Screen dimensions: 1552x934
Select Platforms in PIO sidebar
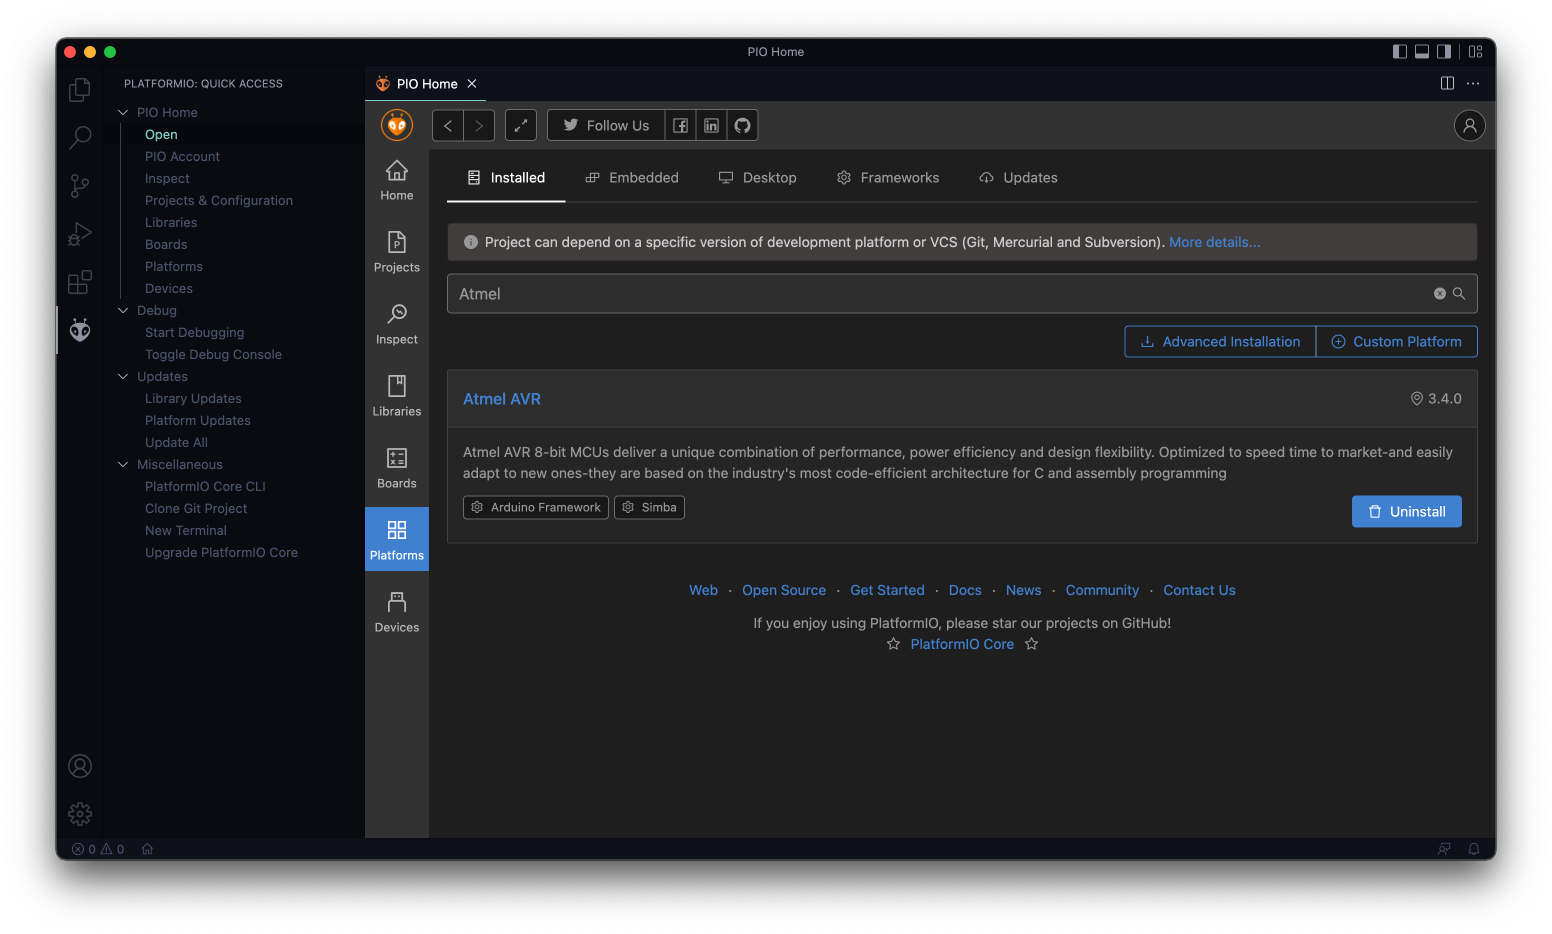pos(397,539)
